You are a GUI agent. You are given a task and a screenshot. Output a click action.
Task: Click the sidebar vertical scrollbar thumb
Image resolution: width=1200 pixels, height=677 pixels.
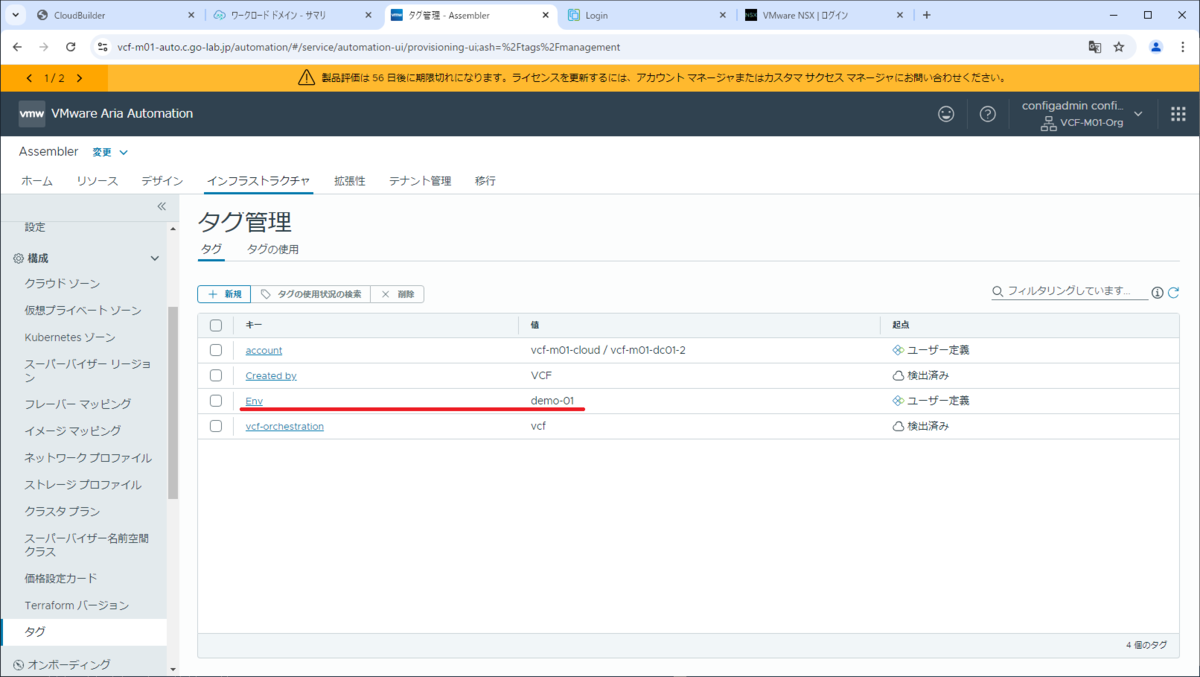coord(173,402)
